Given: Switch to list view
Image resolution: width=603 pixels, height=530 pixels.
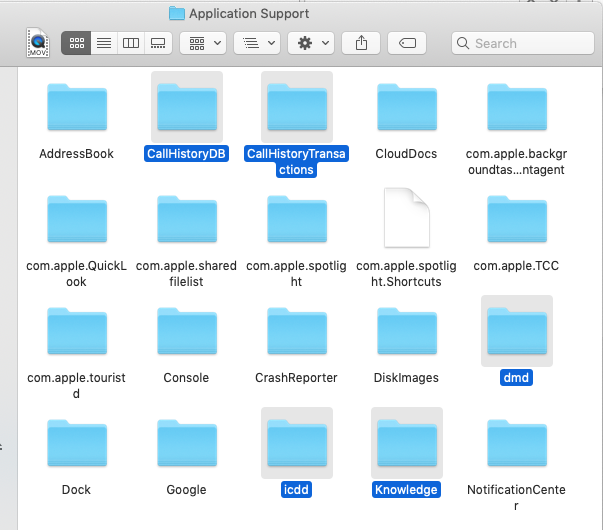Looking at the screenshot, I should click(x=104, y=43).
